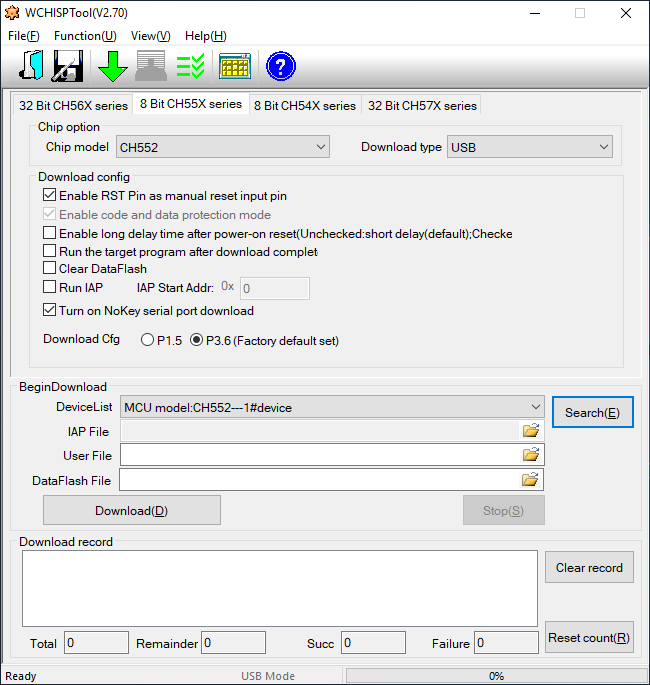Screen dimensions: 650x685
Task: Click the IAP Start Addr input field
Action: tap(275, 288)
